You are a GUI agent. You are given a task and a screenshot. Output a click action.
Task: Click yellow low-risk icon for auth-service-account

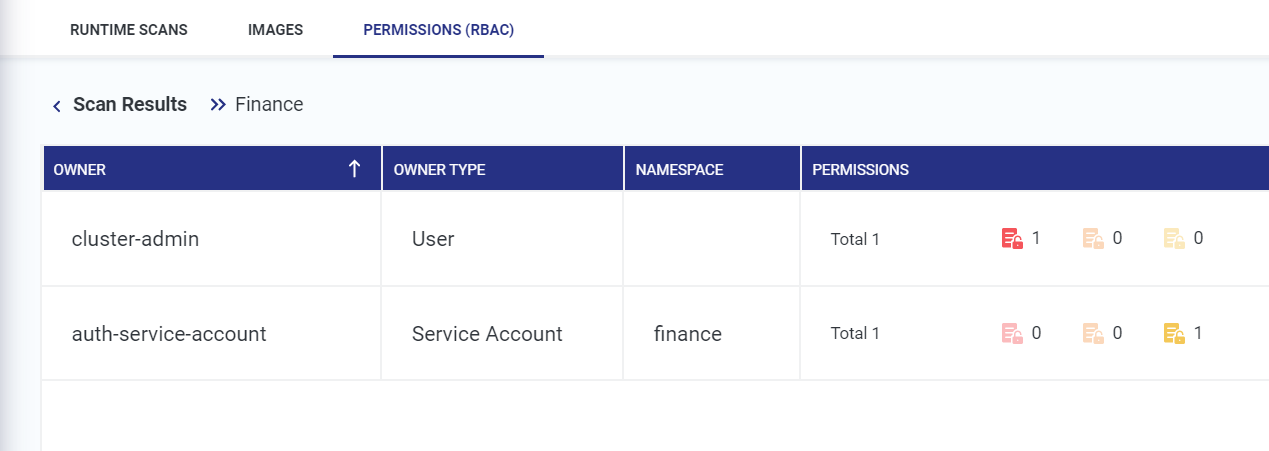[1174, 333]
